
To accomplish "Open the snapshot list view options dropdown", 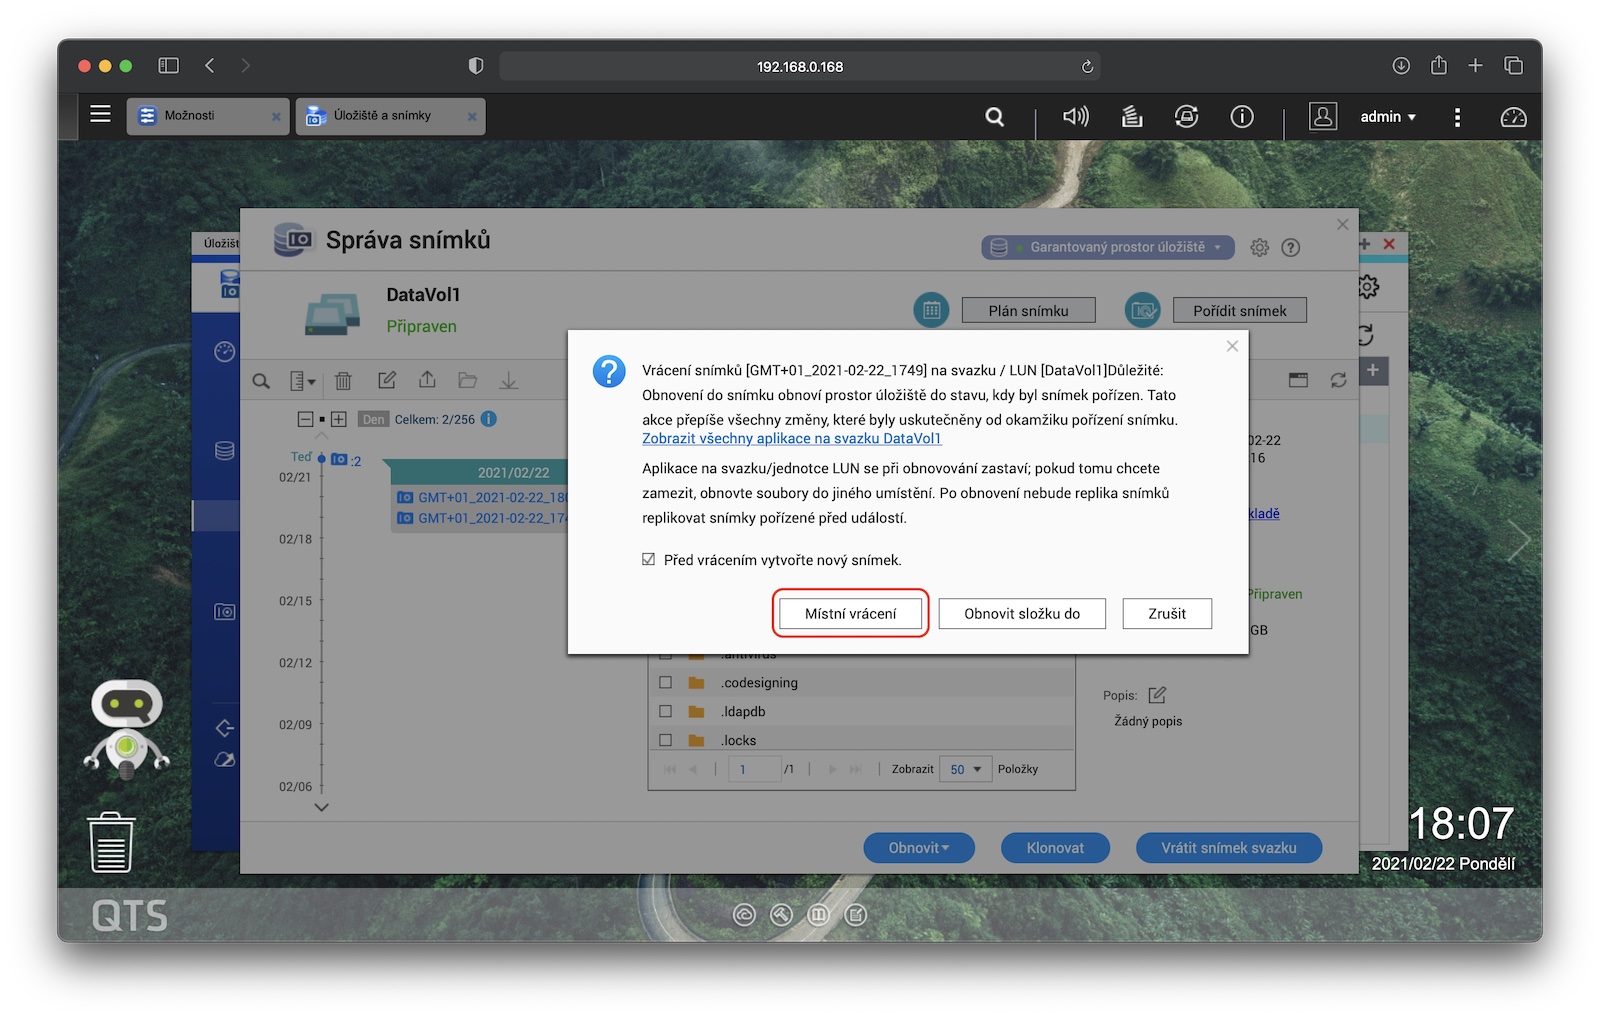I will (302, 381).
